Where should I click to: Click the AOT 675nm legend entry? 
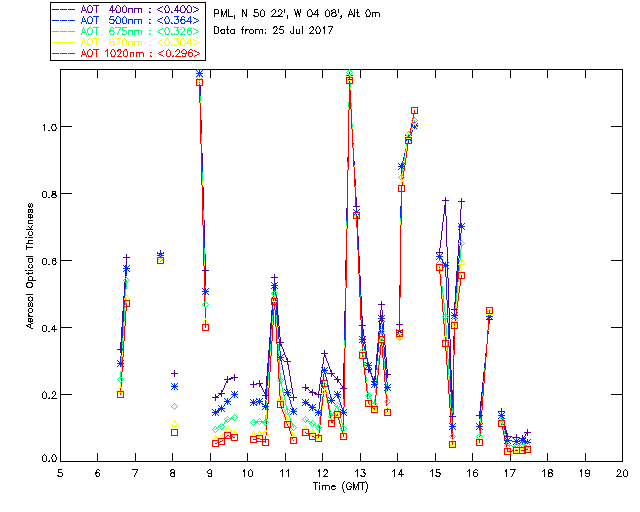(x=126, y=31)
